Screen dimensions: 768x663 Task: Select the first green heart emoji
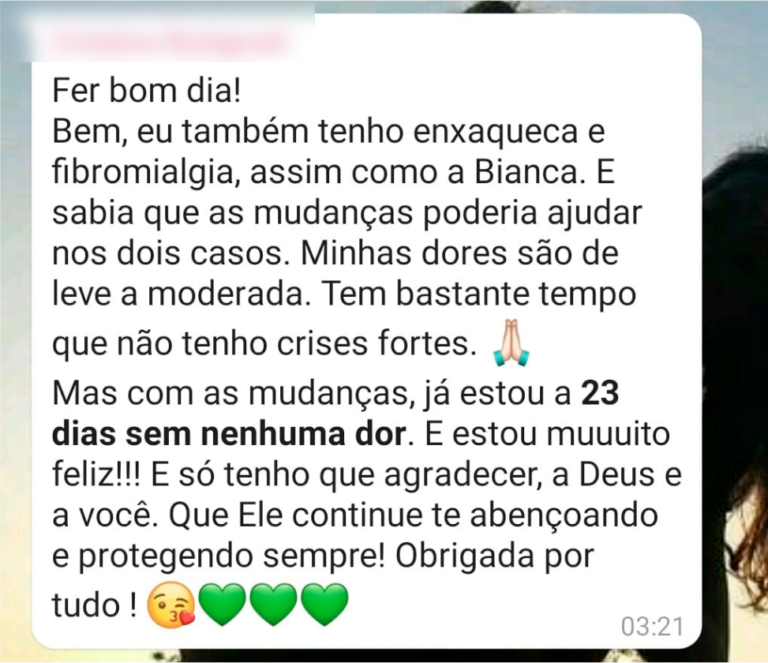pyautogui.click(x=222, y=605)
